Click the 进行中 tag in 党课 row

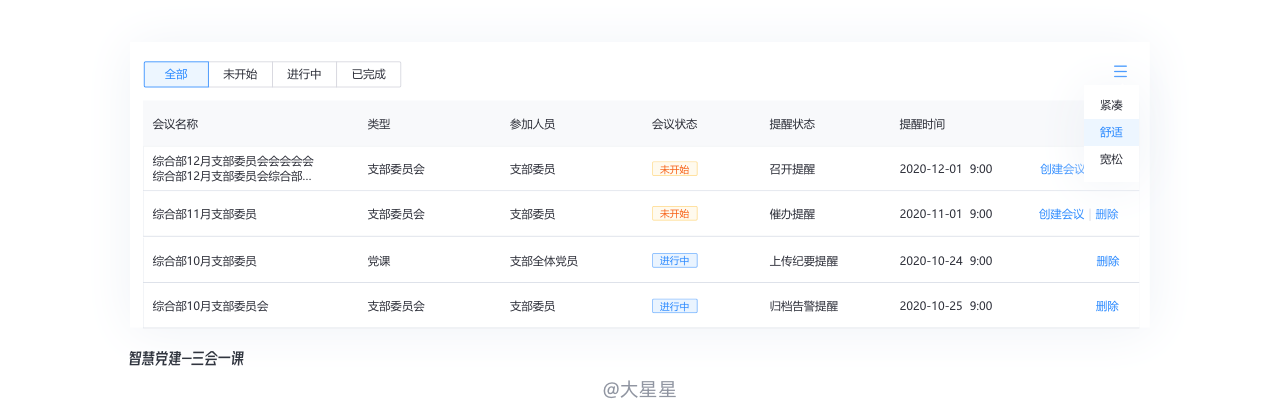click(674, 261)
